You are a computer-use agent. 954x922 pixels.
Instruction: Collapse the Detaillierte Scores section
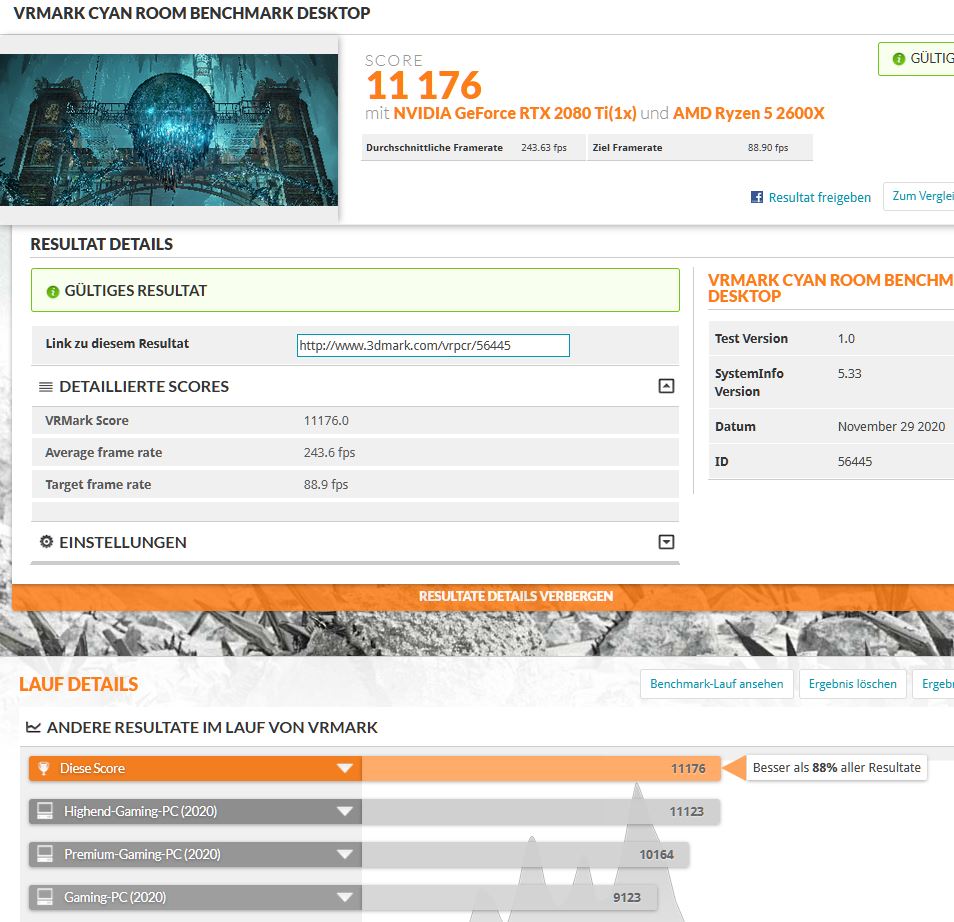(666, 386)
